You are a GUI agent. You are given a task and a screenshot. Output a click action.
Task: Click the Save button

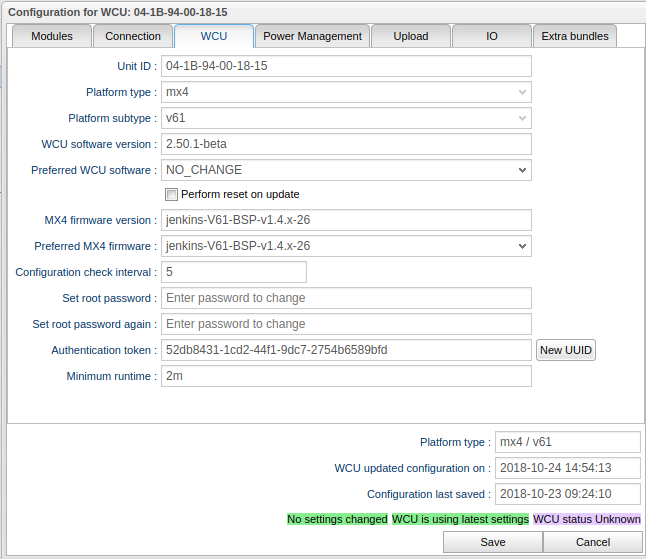pyautogui.click(x=492, y=542)
